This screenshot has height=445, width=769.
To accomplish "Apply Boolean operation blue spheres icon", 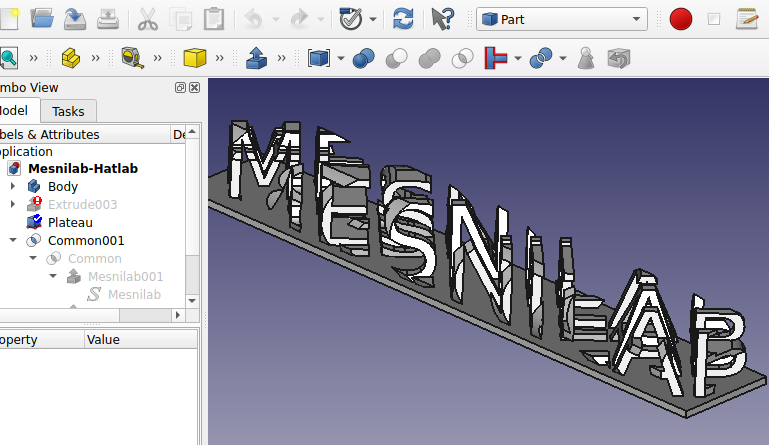I will click(363, 58).
